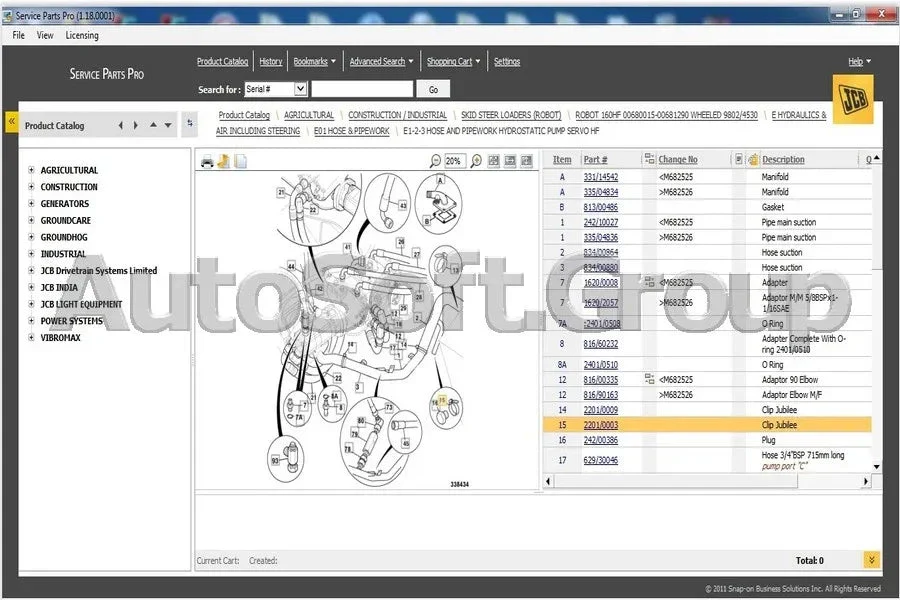900x600 pixels.
Task: Click the JCB logo
Action: 853,99
